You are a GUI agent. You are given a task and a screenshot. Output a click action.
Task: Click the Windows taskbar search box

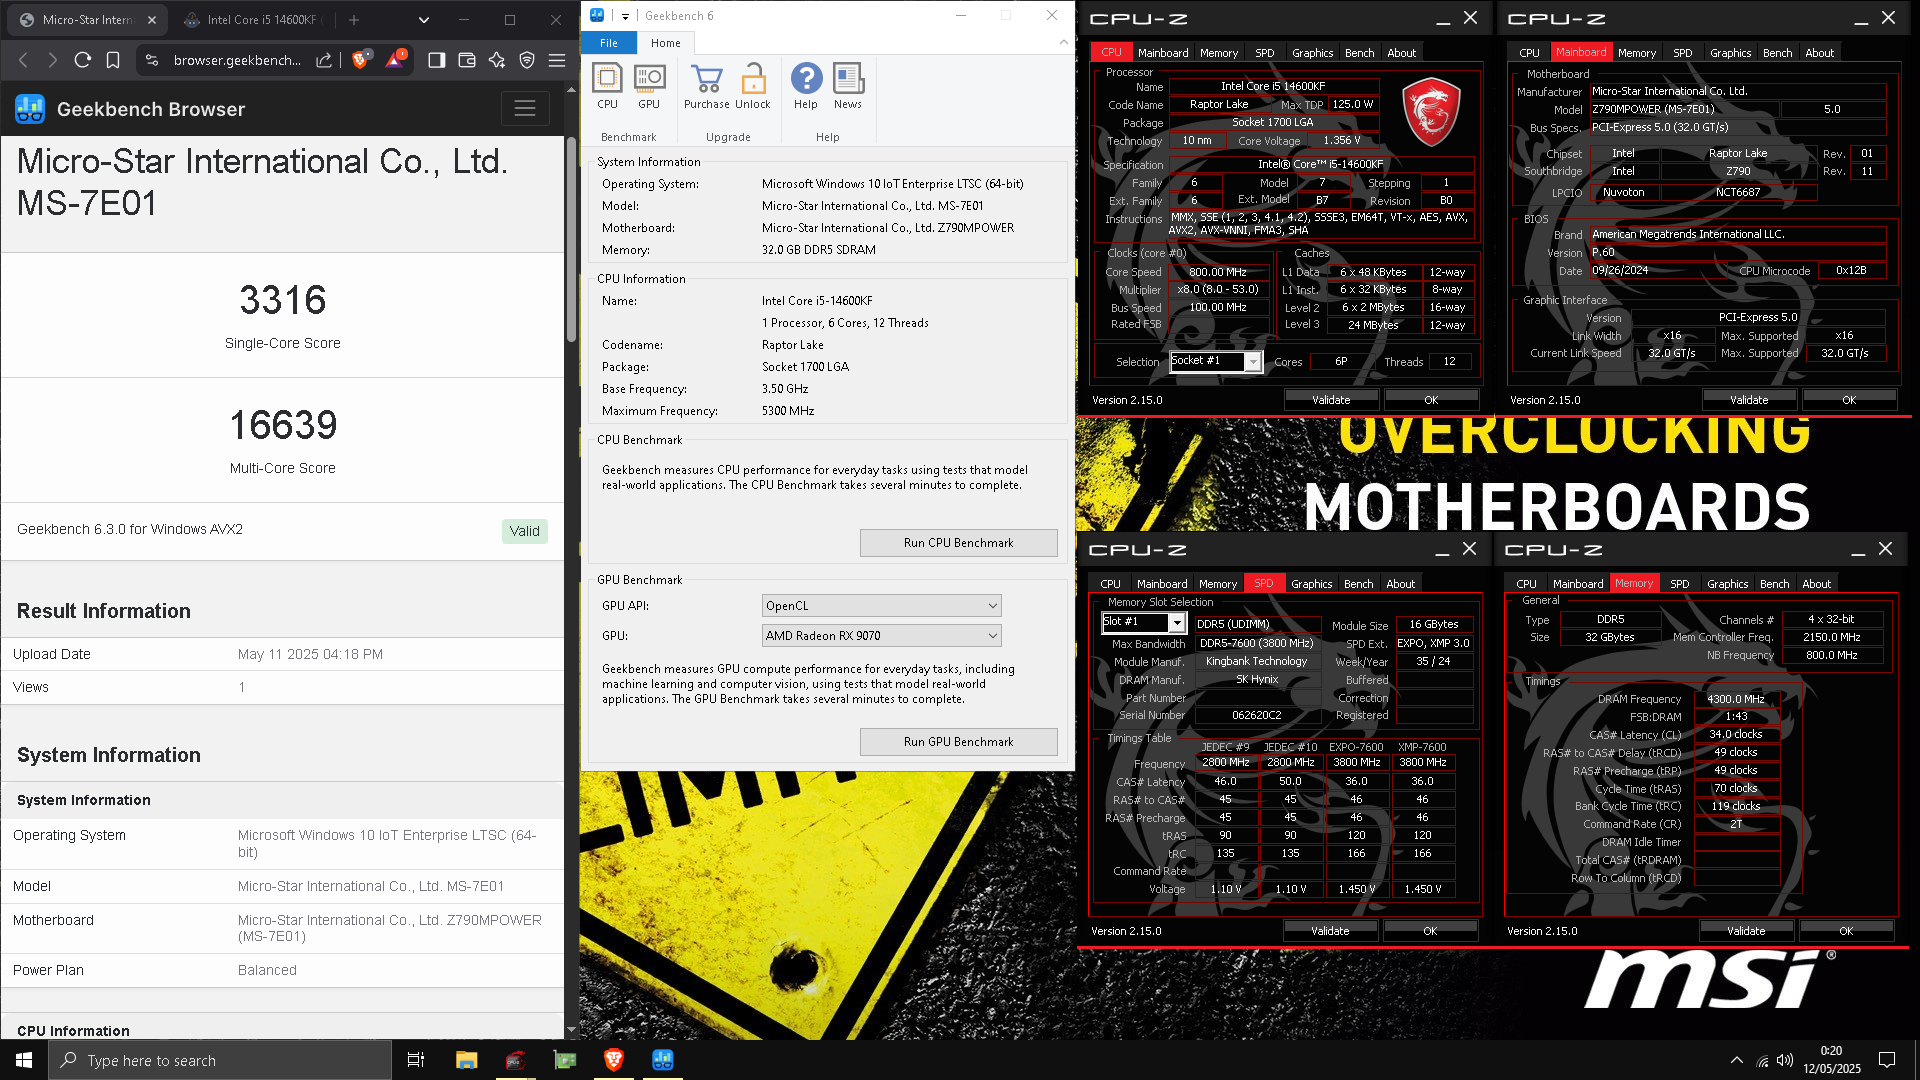220,1060
